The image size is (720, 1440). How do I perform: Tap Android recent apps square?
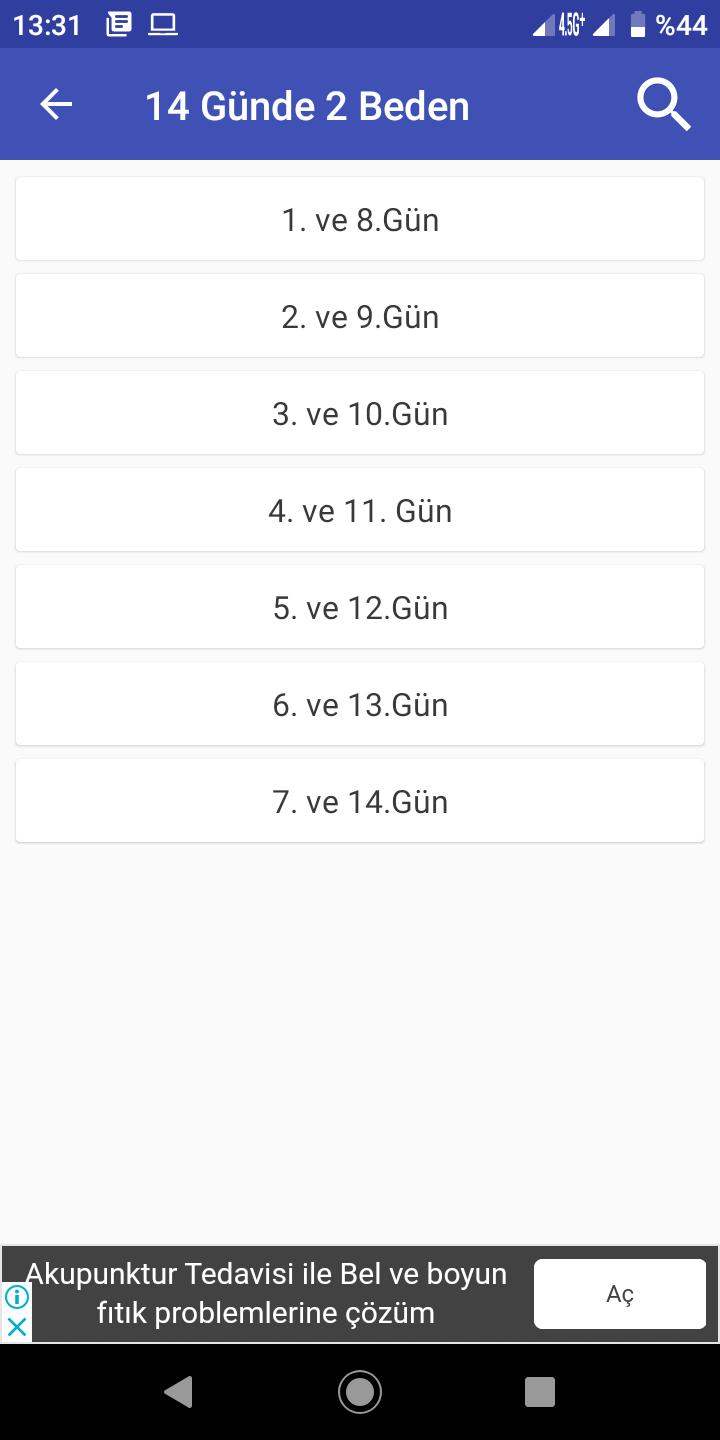tap(540, 1392)
